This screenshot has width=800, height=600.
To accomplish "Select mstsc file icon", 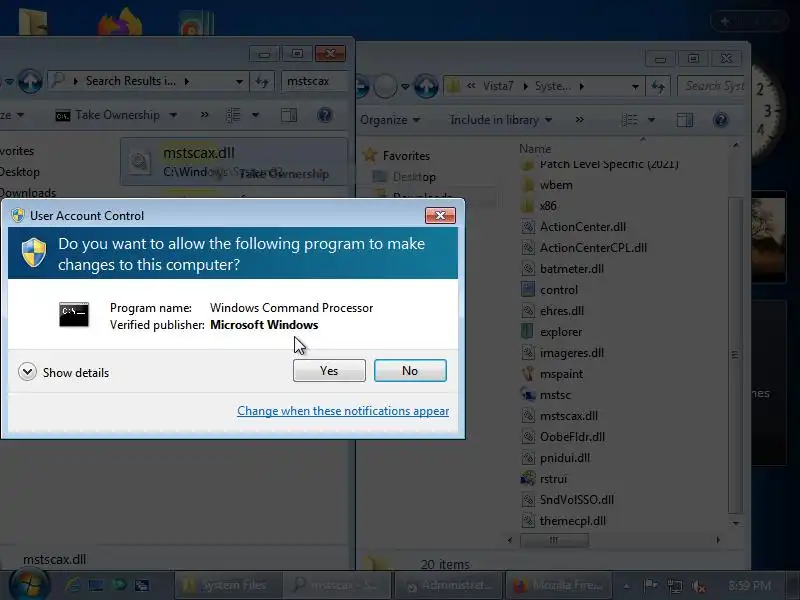I will click(x=528, y=394).
